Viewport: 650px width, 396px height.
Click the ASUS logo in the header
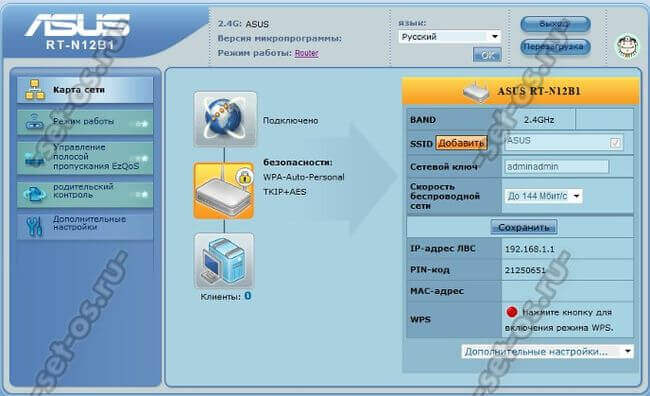[78, 24]
